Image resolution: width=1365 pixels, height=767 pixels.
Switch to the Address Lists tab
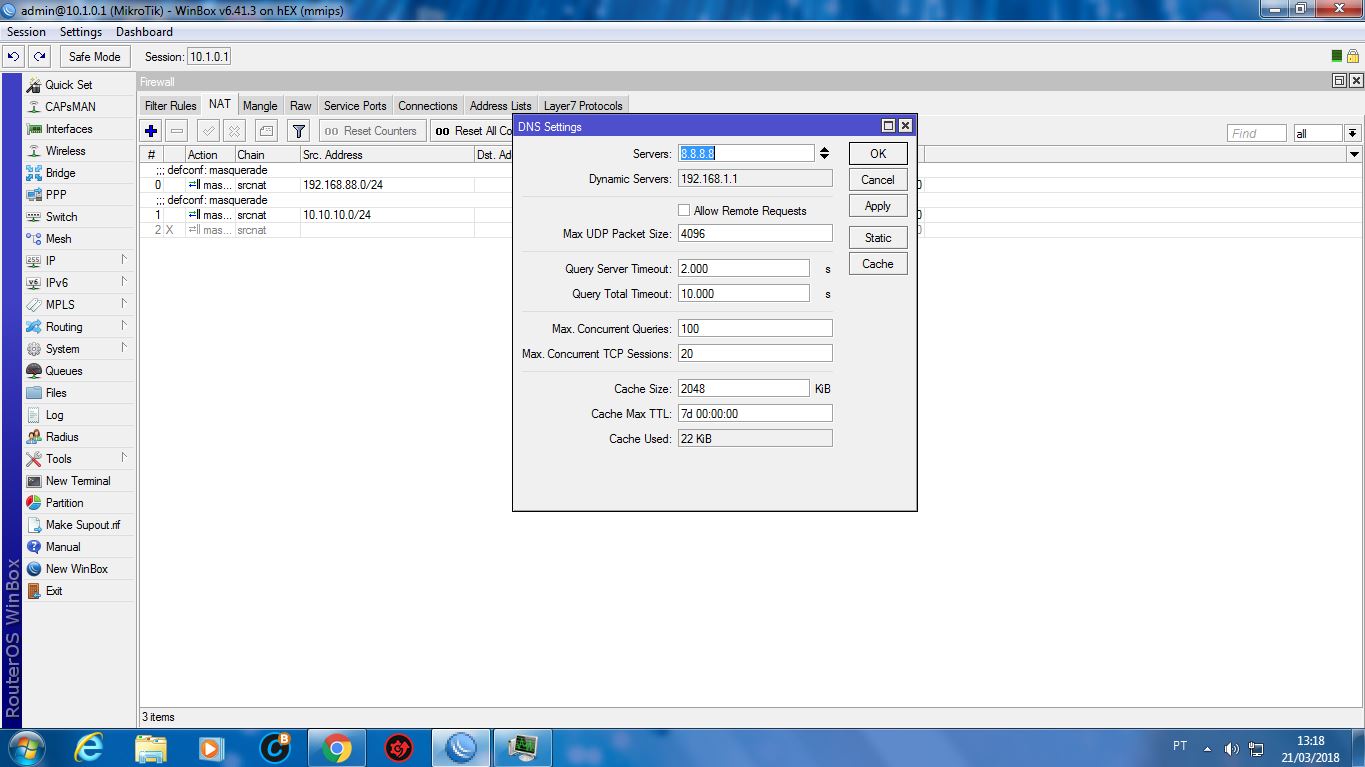pyautogui.click(x=501, y=106)
